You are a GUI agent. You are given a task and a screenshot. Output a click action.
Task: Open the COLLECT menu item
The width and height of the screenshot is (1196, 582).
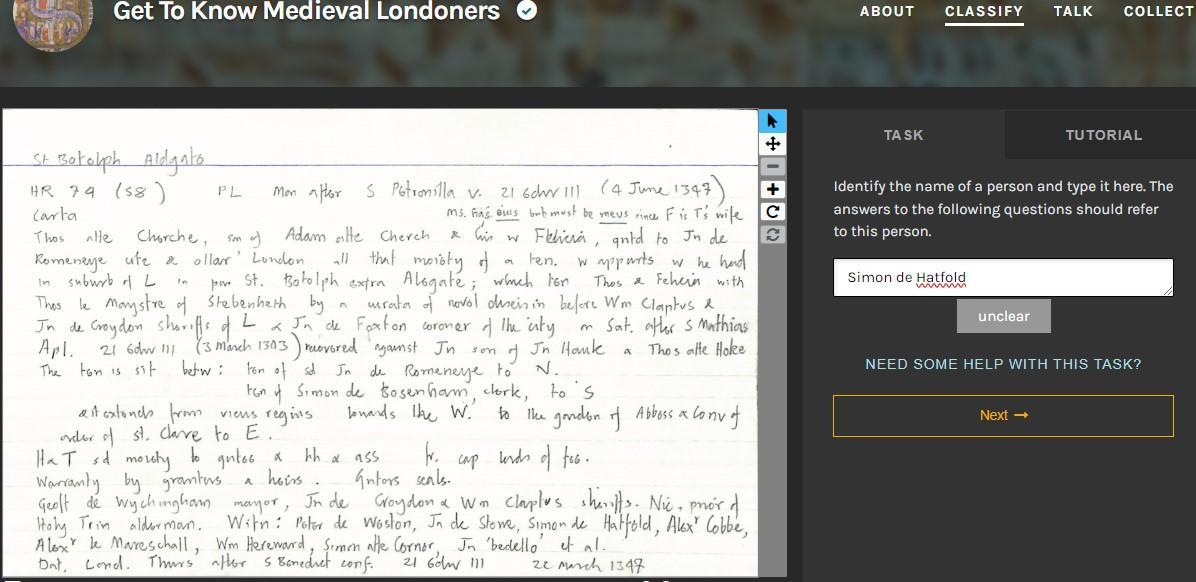pyautogui.click(x=1159, y=11)
